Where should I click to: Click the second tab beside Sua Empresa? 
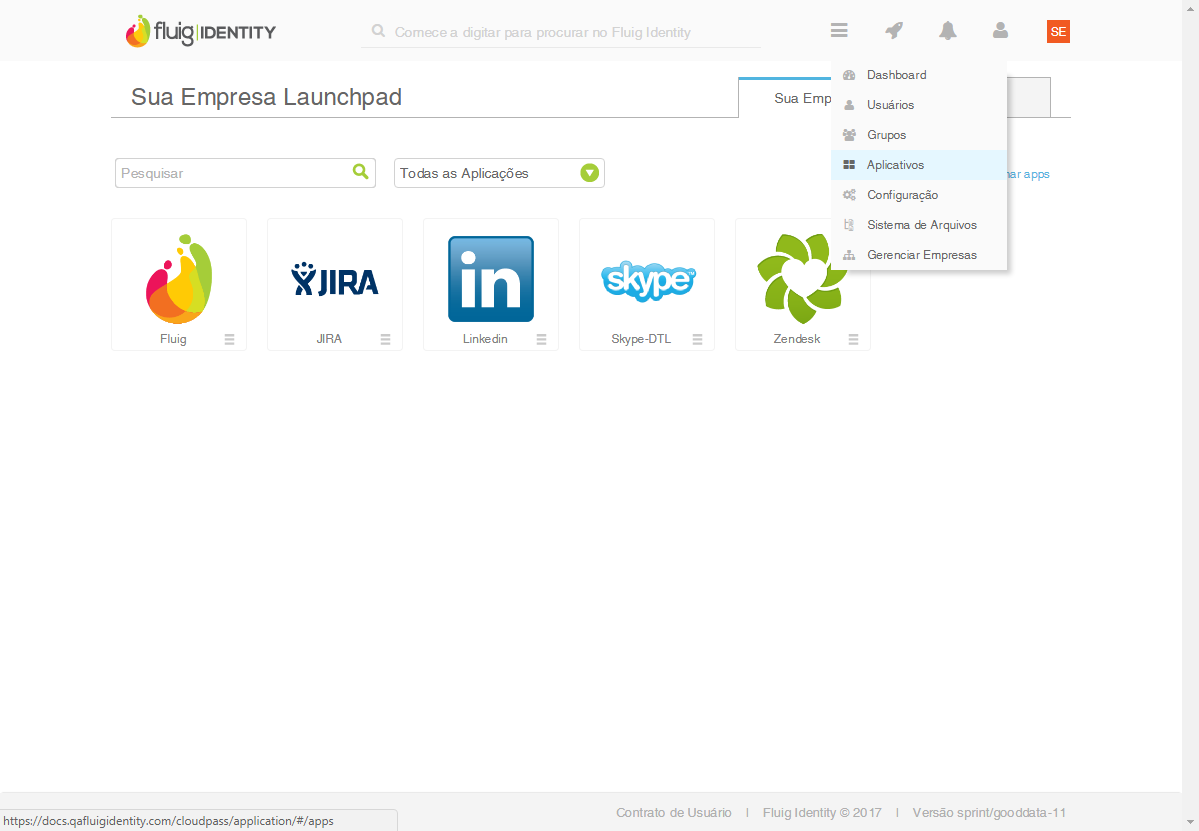coord(1028,97)
